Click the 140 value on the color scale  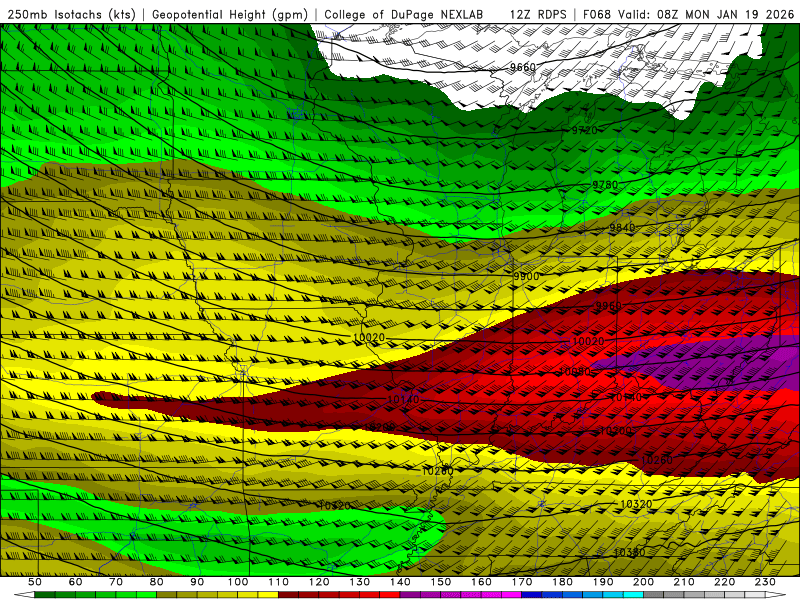pos(400,582)
